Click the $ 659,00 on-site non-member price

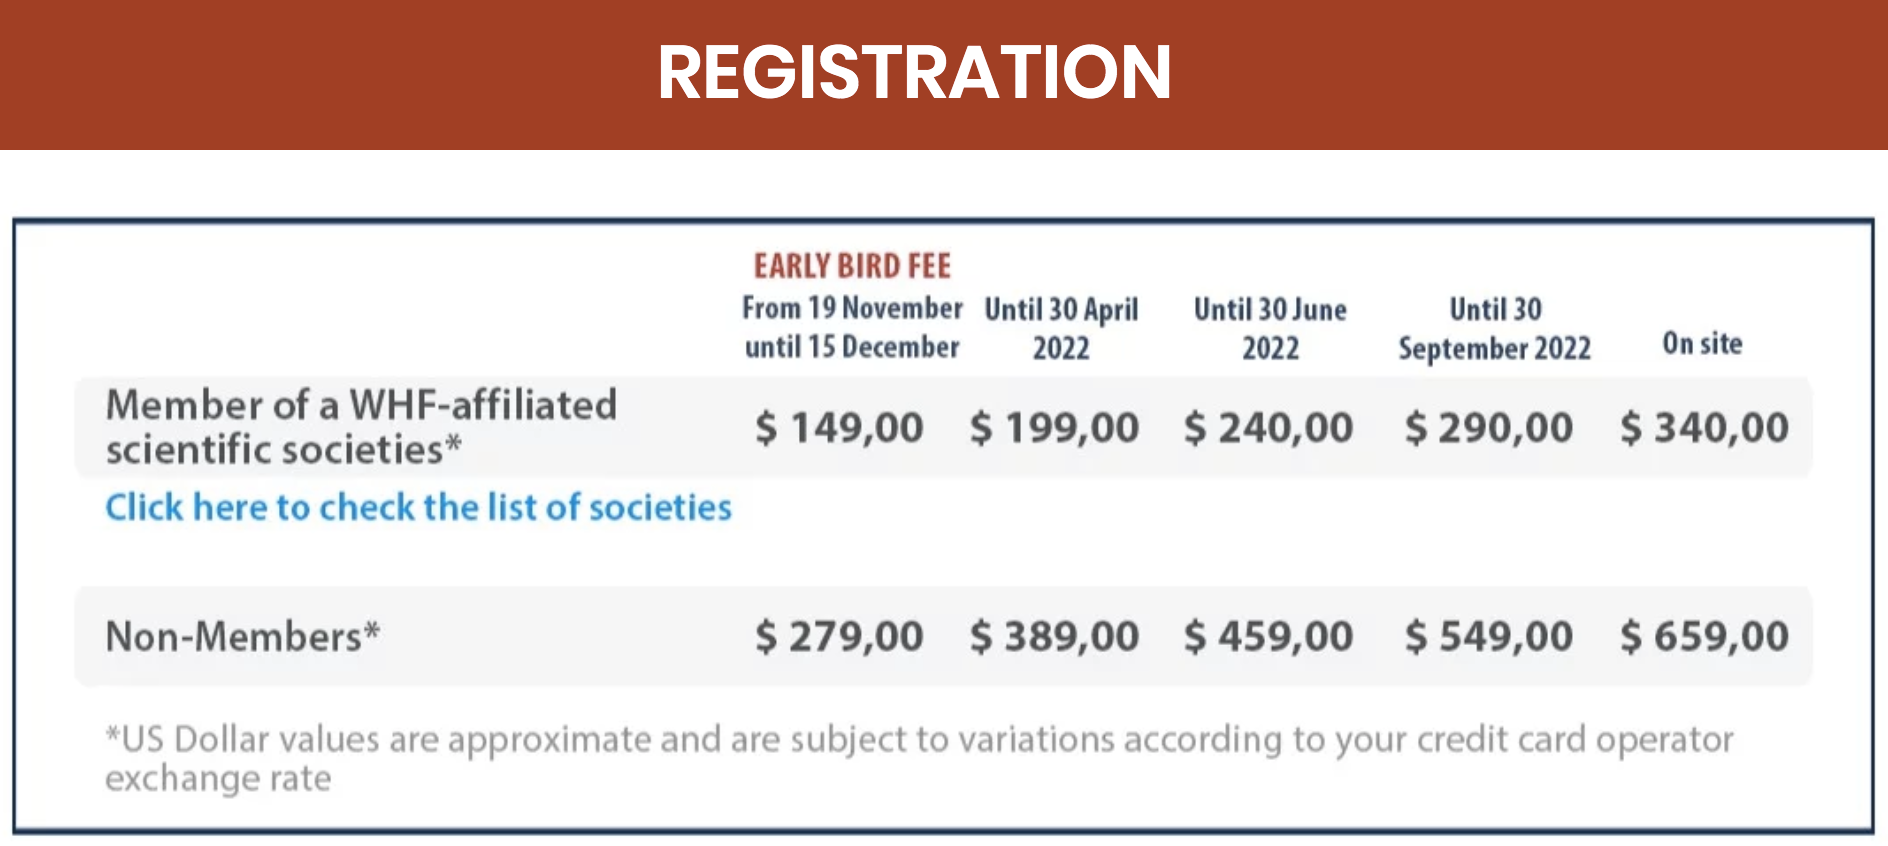tap(1704, 636)
